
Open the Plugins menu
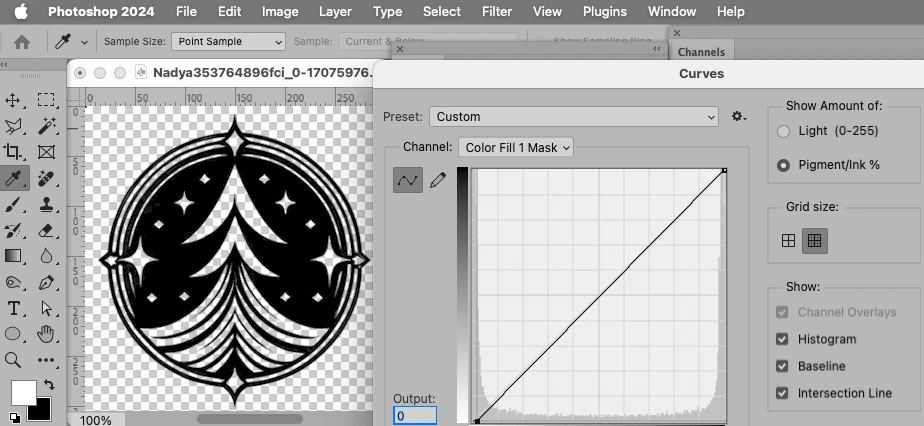point(605,11)
